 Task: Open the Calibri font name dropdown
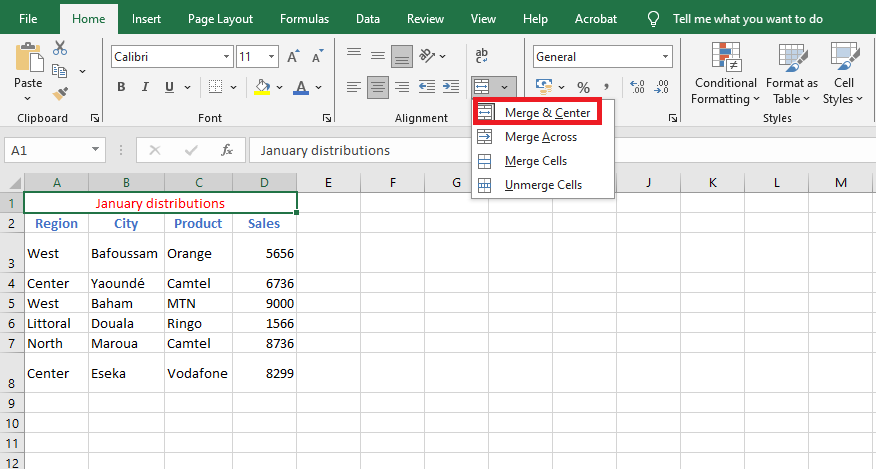point(226,56)
